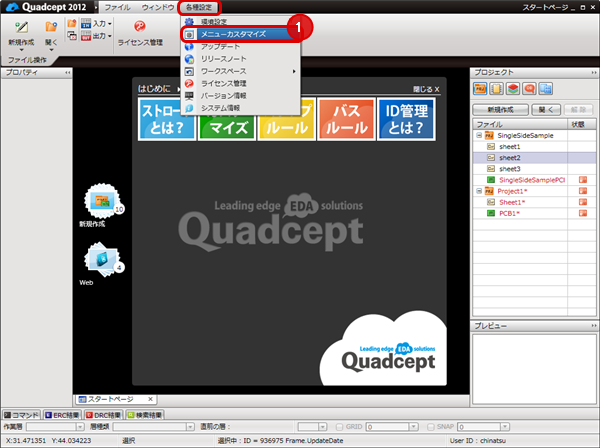Collapse the SingleSideSample project node

point(479,135)
